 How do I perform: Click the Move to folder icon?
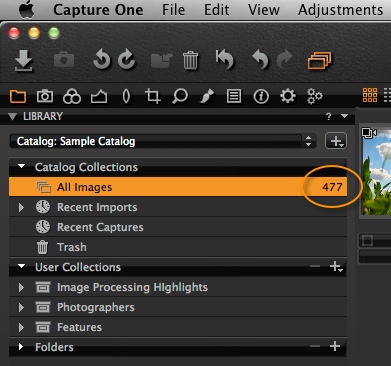click(x=161, y=60)
